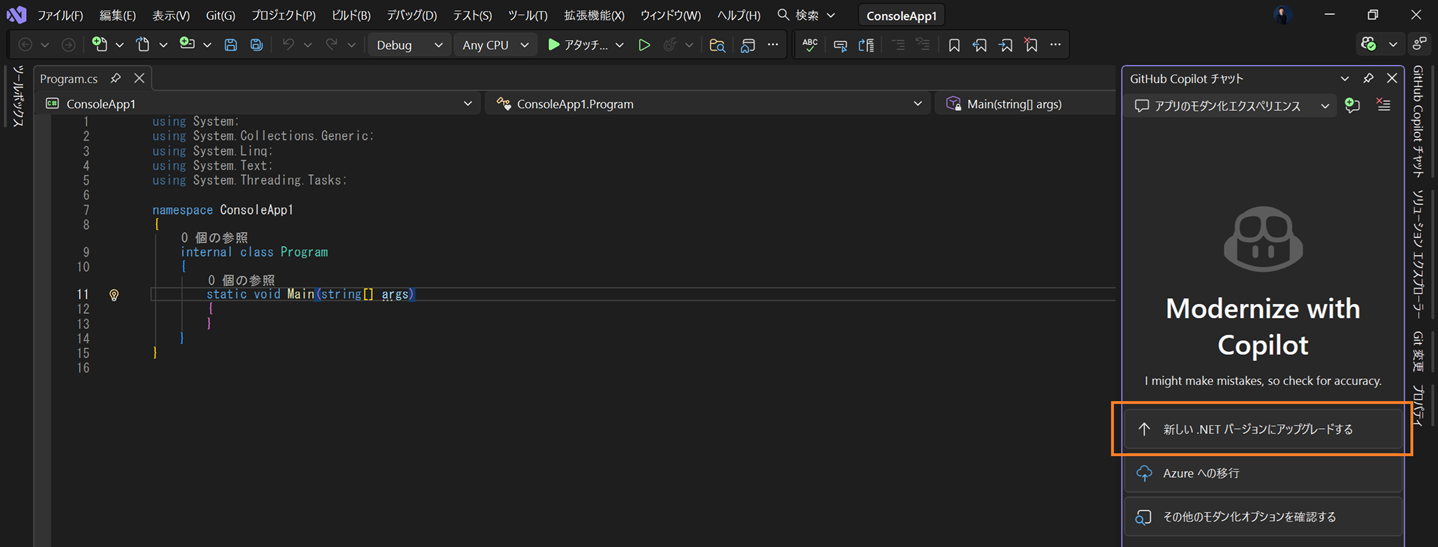This screenshot has width=1438, height=547.
Task: Toggle pin on GitHub Copilot chat panel
Action: 1368,78
